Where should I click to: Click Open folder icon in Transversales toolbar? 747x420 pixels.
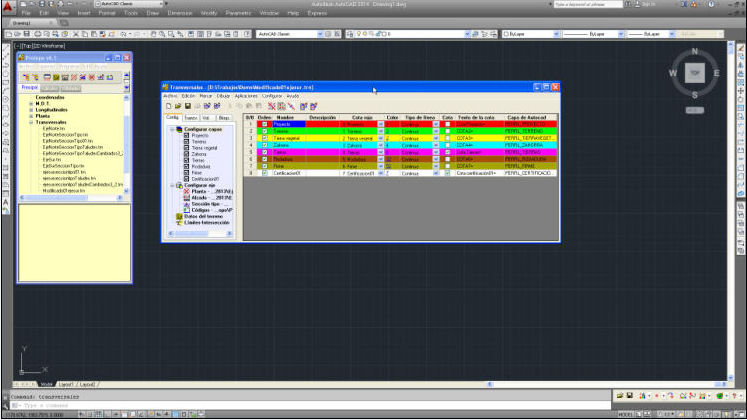point(178,106)
